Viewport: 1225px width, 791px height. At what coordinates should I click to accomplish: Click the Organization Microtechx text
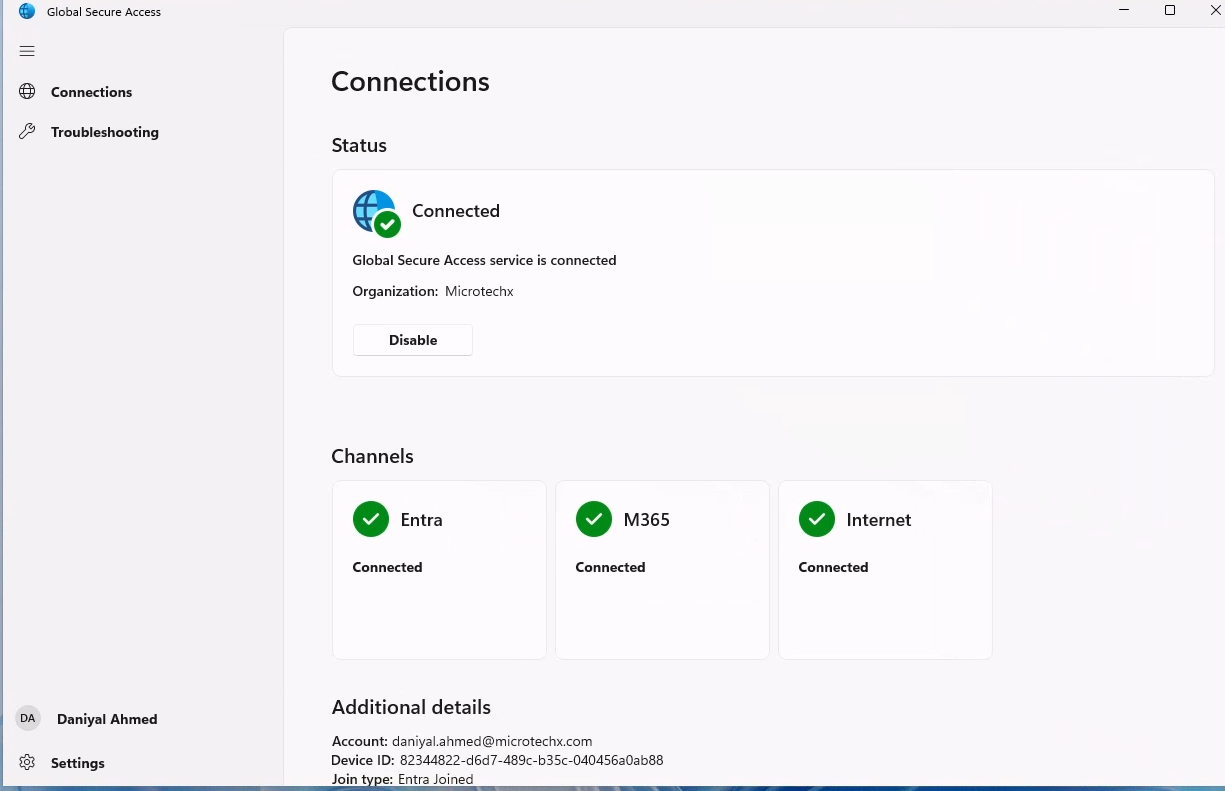[433, 291]
